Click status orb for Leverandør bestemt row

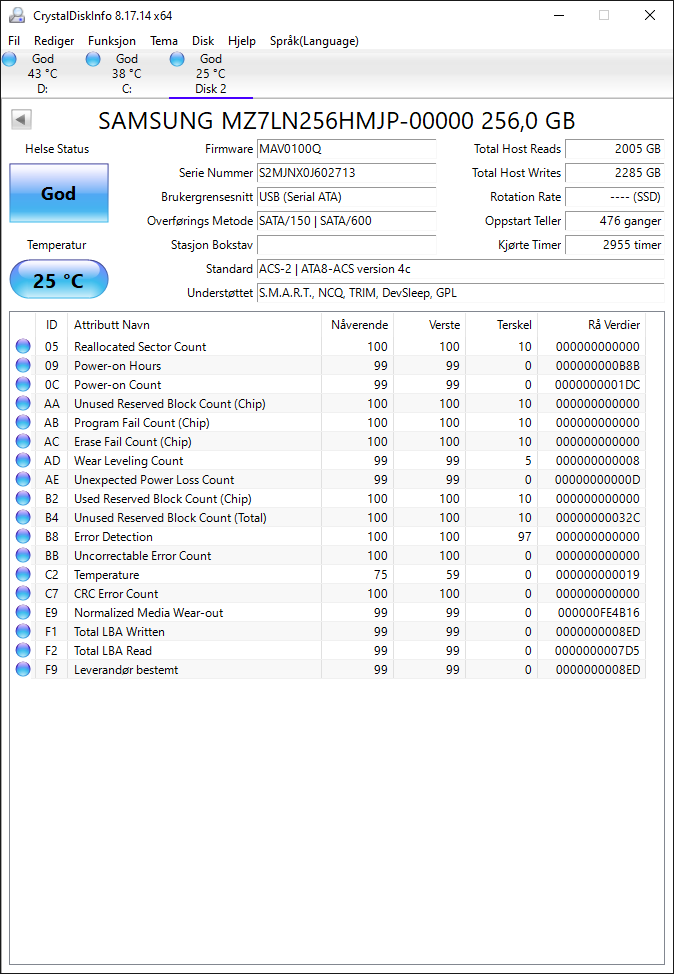coord(23,670)
